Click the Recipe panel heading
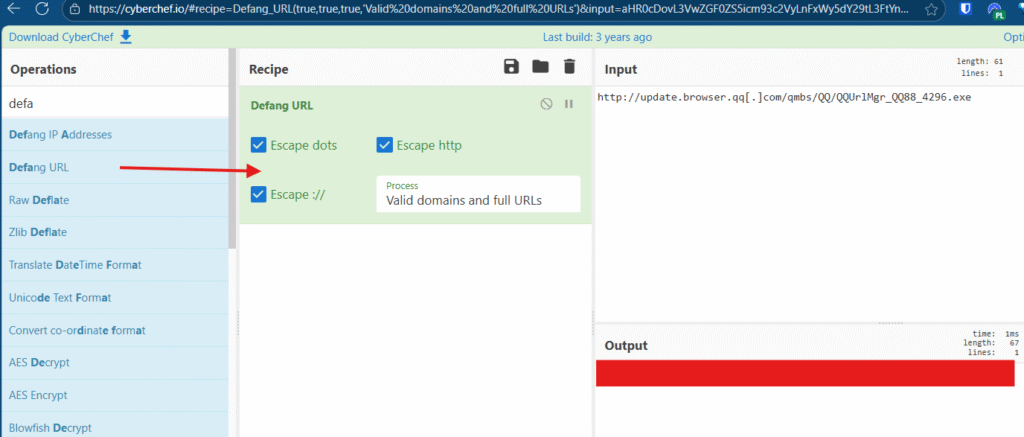Viewport: 1024px width, 437px height. 268,69
